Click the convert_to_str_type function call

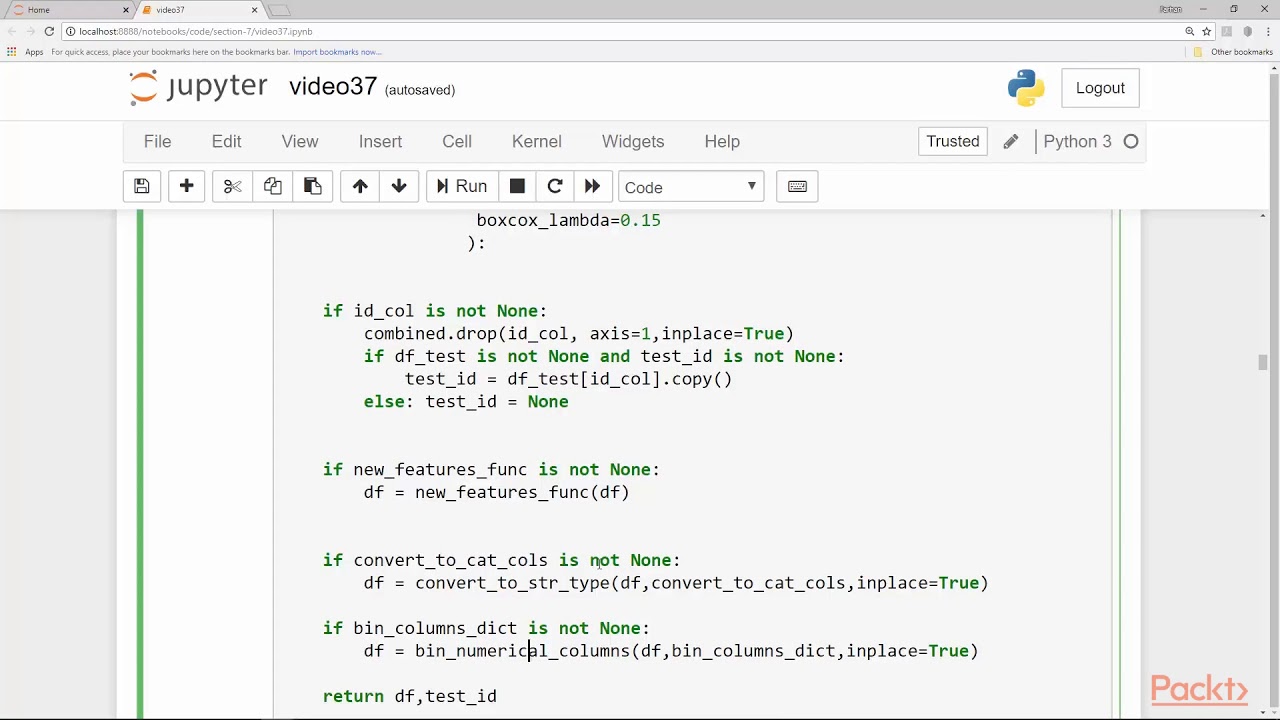702,583
